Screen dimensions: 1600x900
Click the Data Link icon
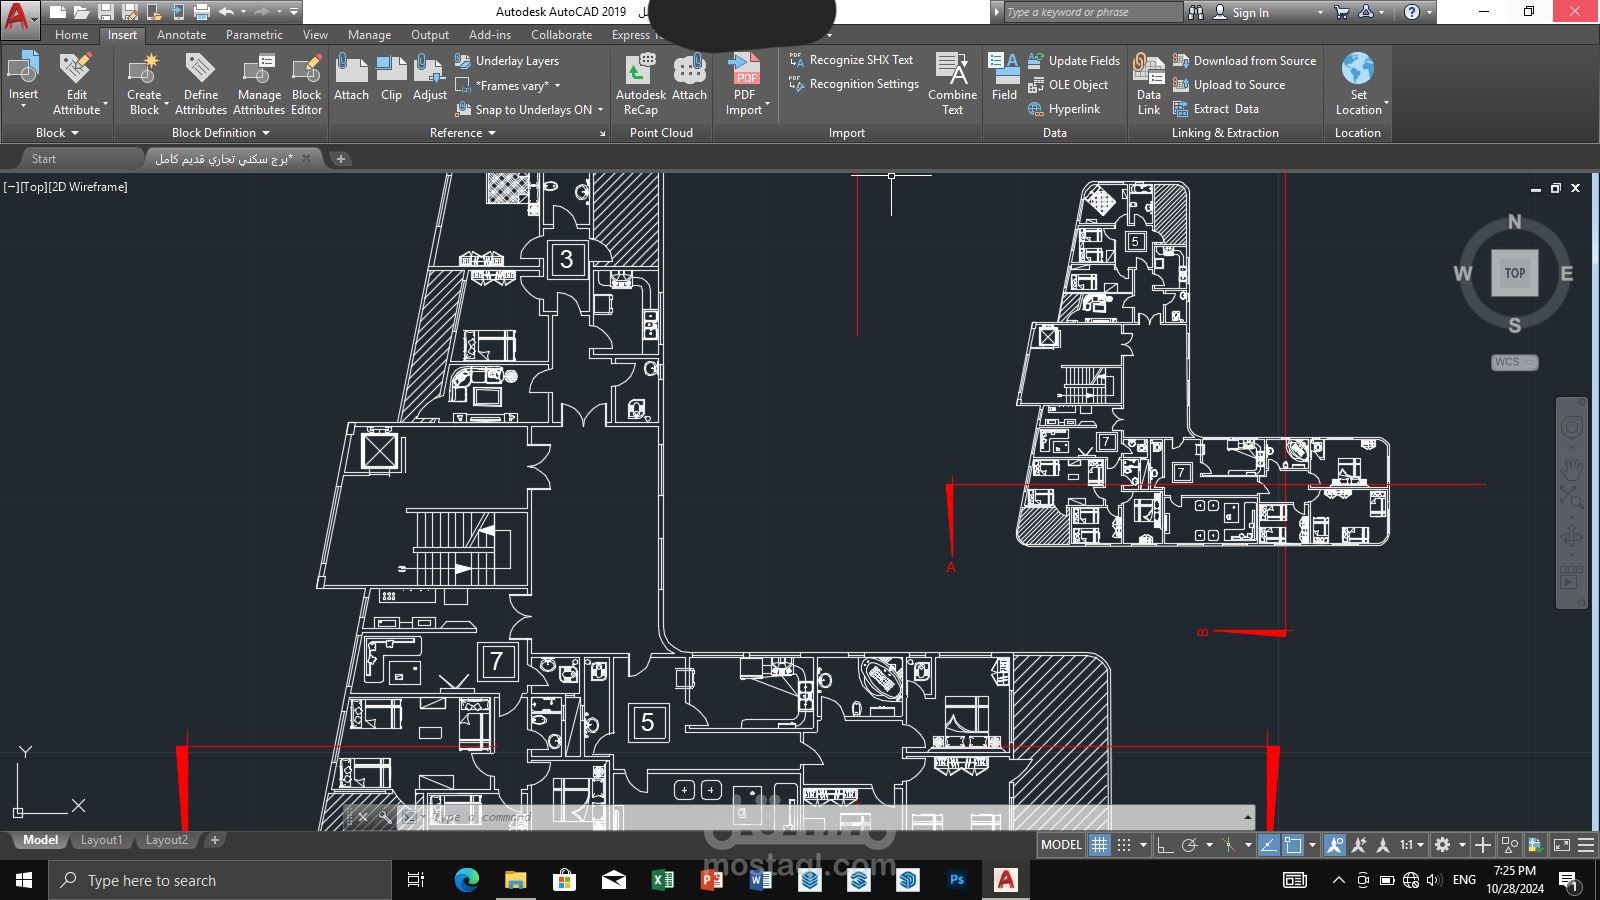pyautogui.click(x=1148, y=84)
